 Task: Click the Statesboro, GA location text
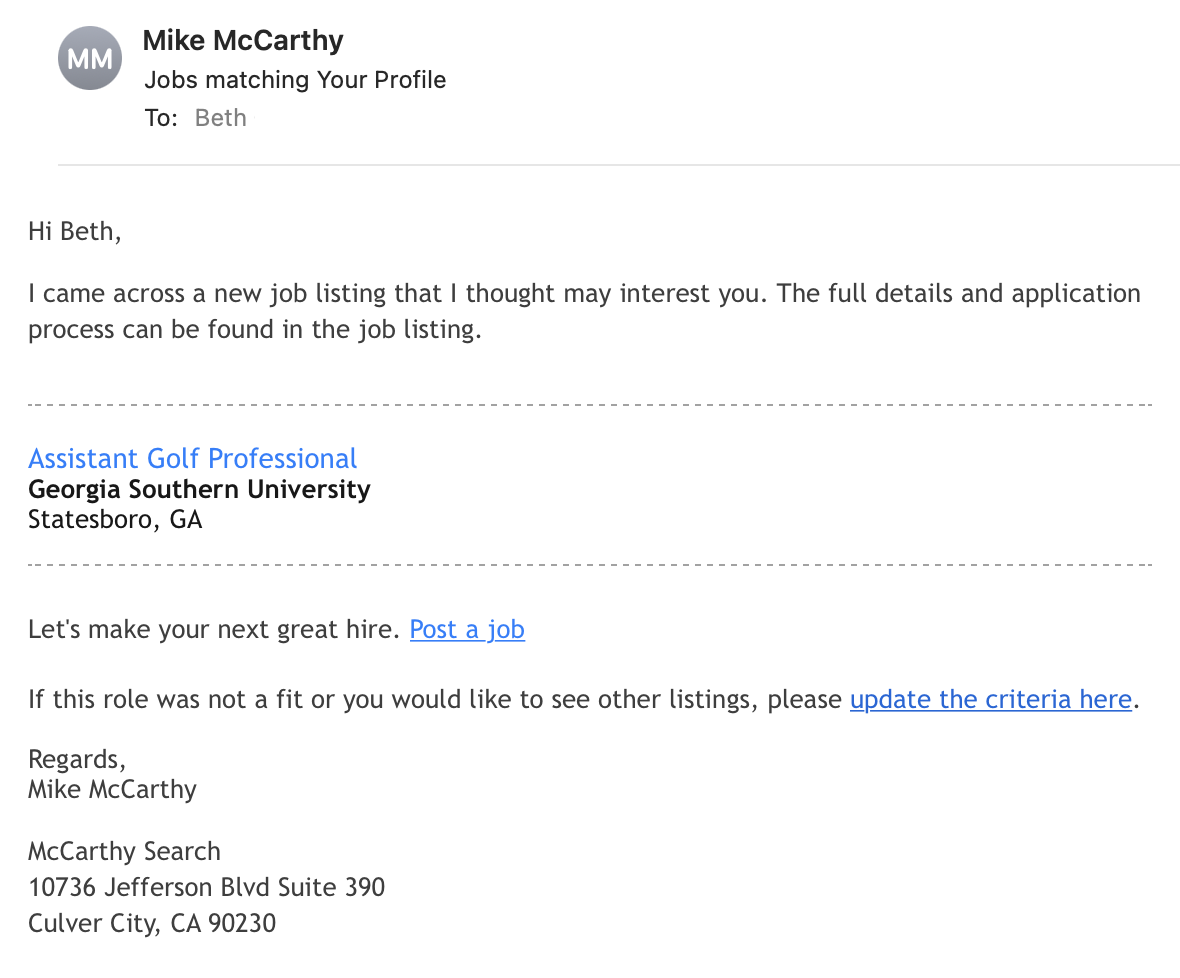[x=115, y=520]
